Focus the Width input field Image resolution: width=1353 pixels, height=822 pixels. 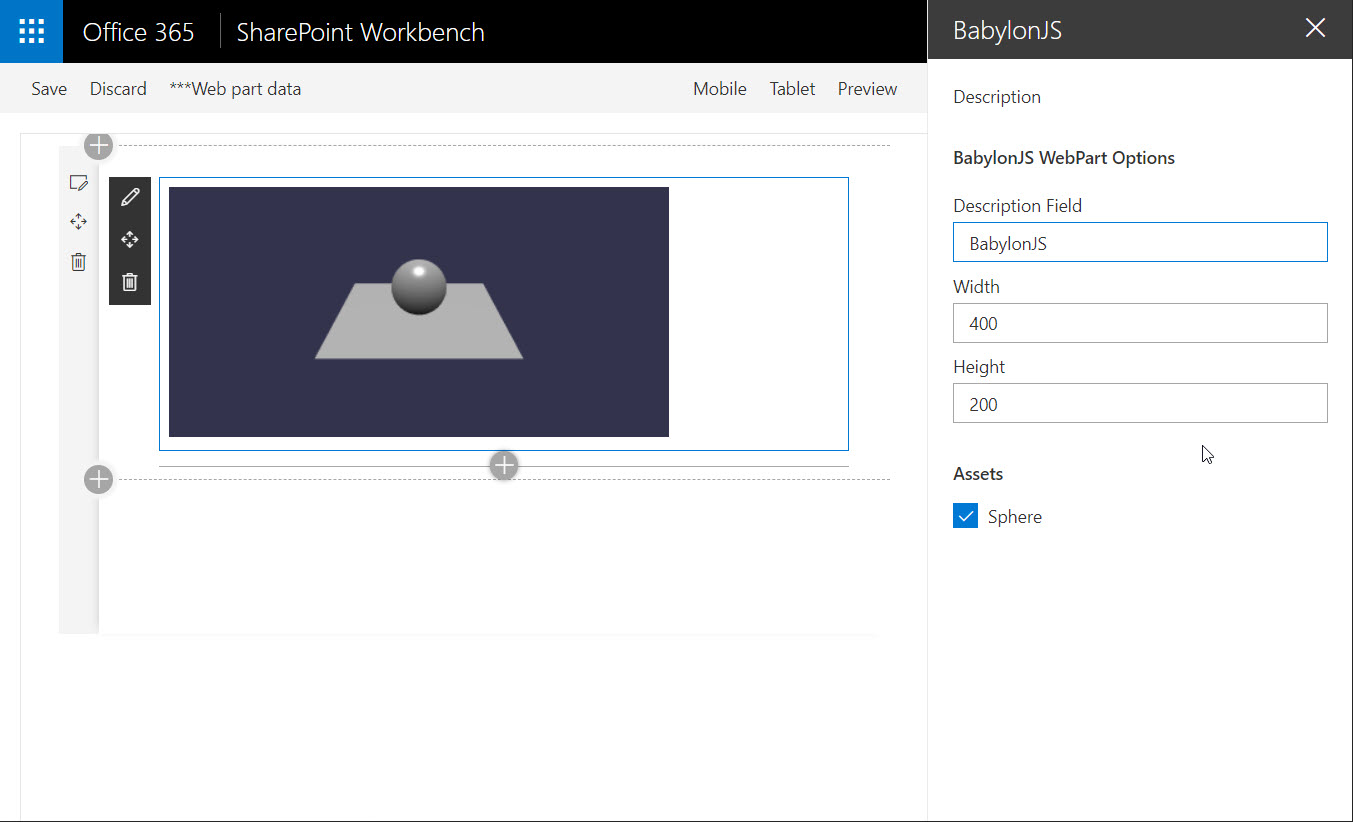1140,323
